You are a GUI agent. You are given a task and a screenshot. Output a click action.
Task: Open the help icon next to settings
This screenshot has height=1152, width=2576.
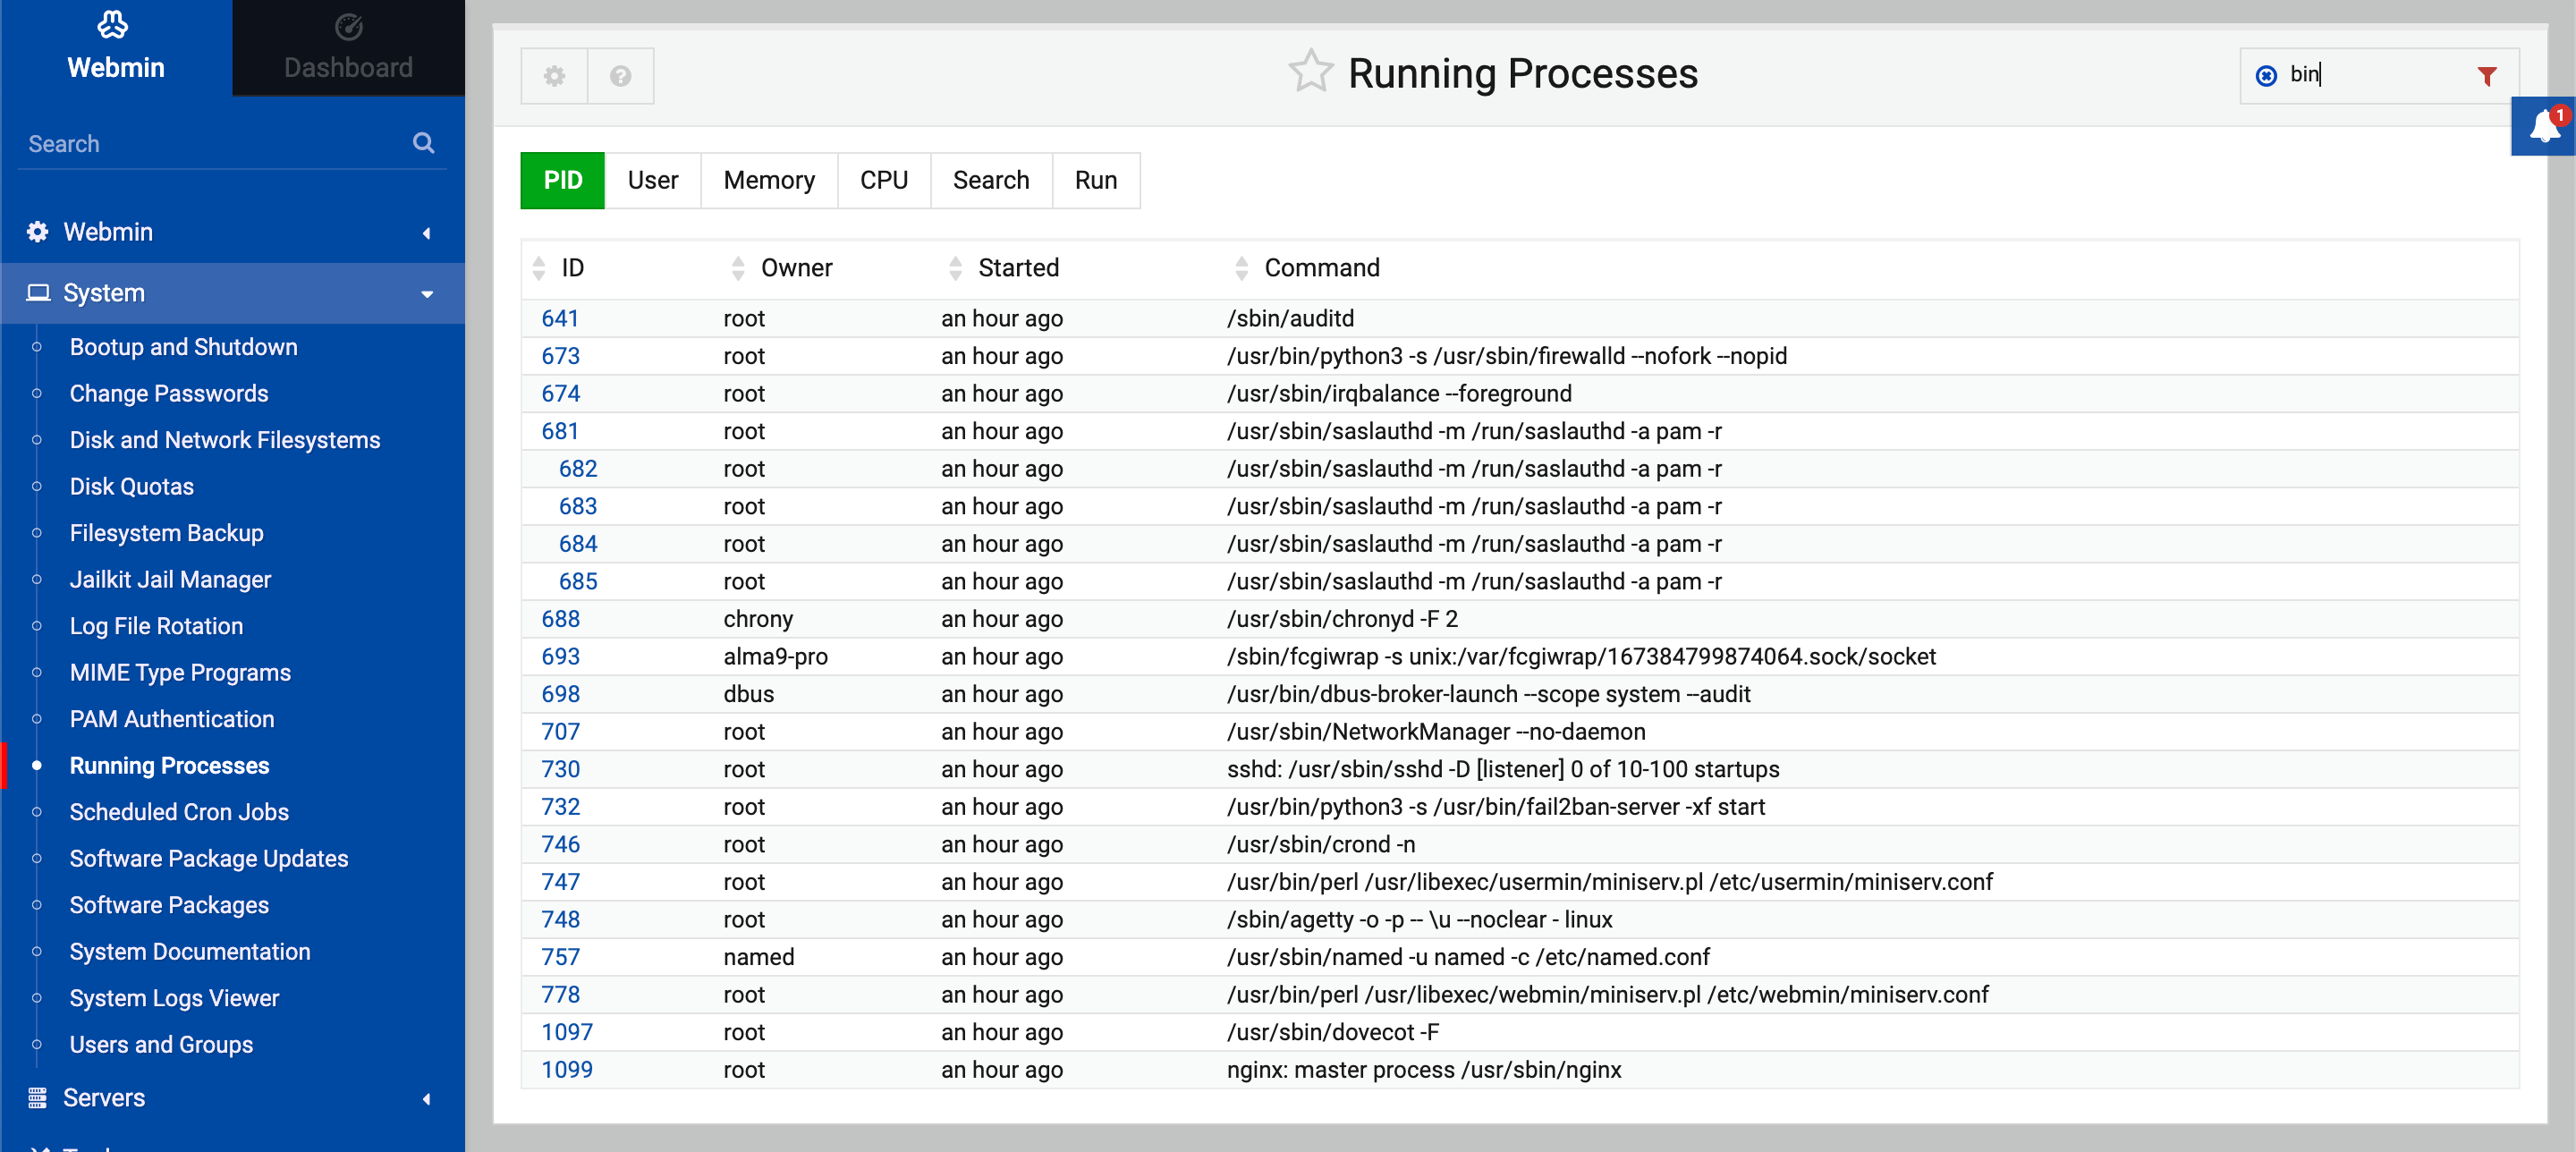(x=620, y=75)
